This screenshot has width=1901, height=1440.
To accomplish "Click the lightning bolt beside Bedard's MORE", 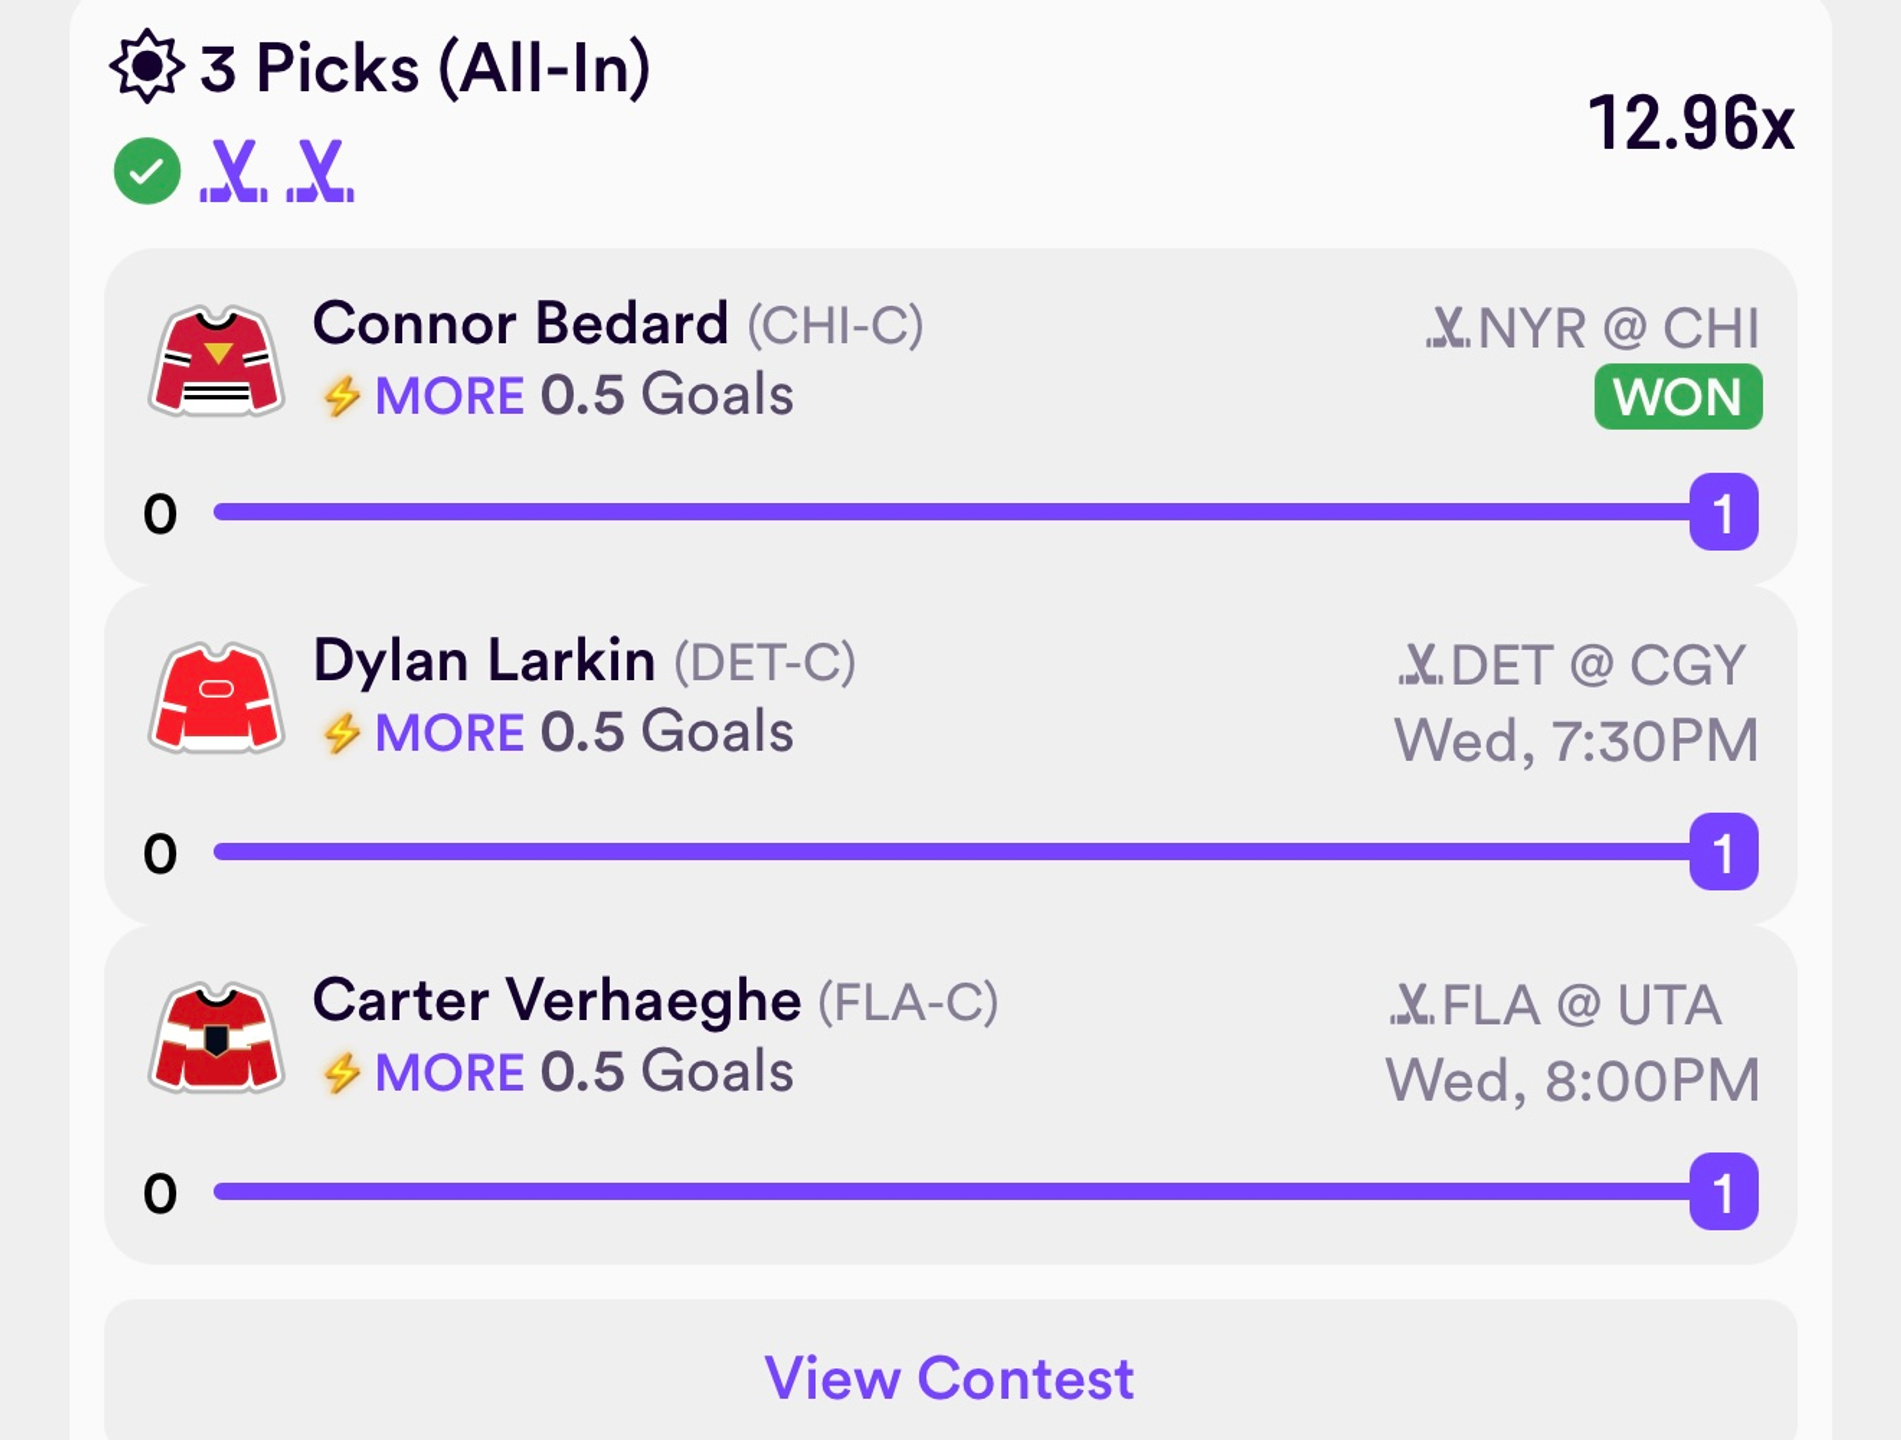I will click(341, 396).
